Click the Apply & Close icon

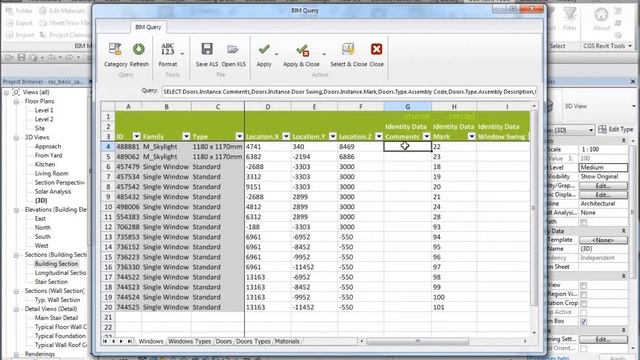click(302, 50)
